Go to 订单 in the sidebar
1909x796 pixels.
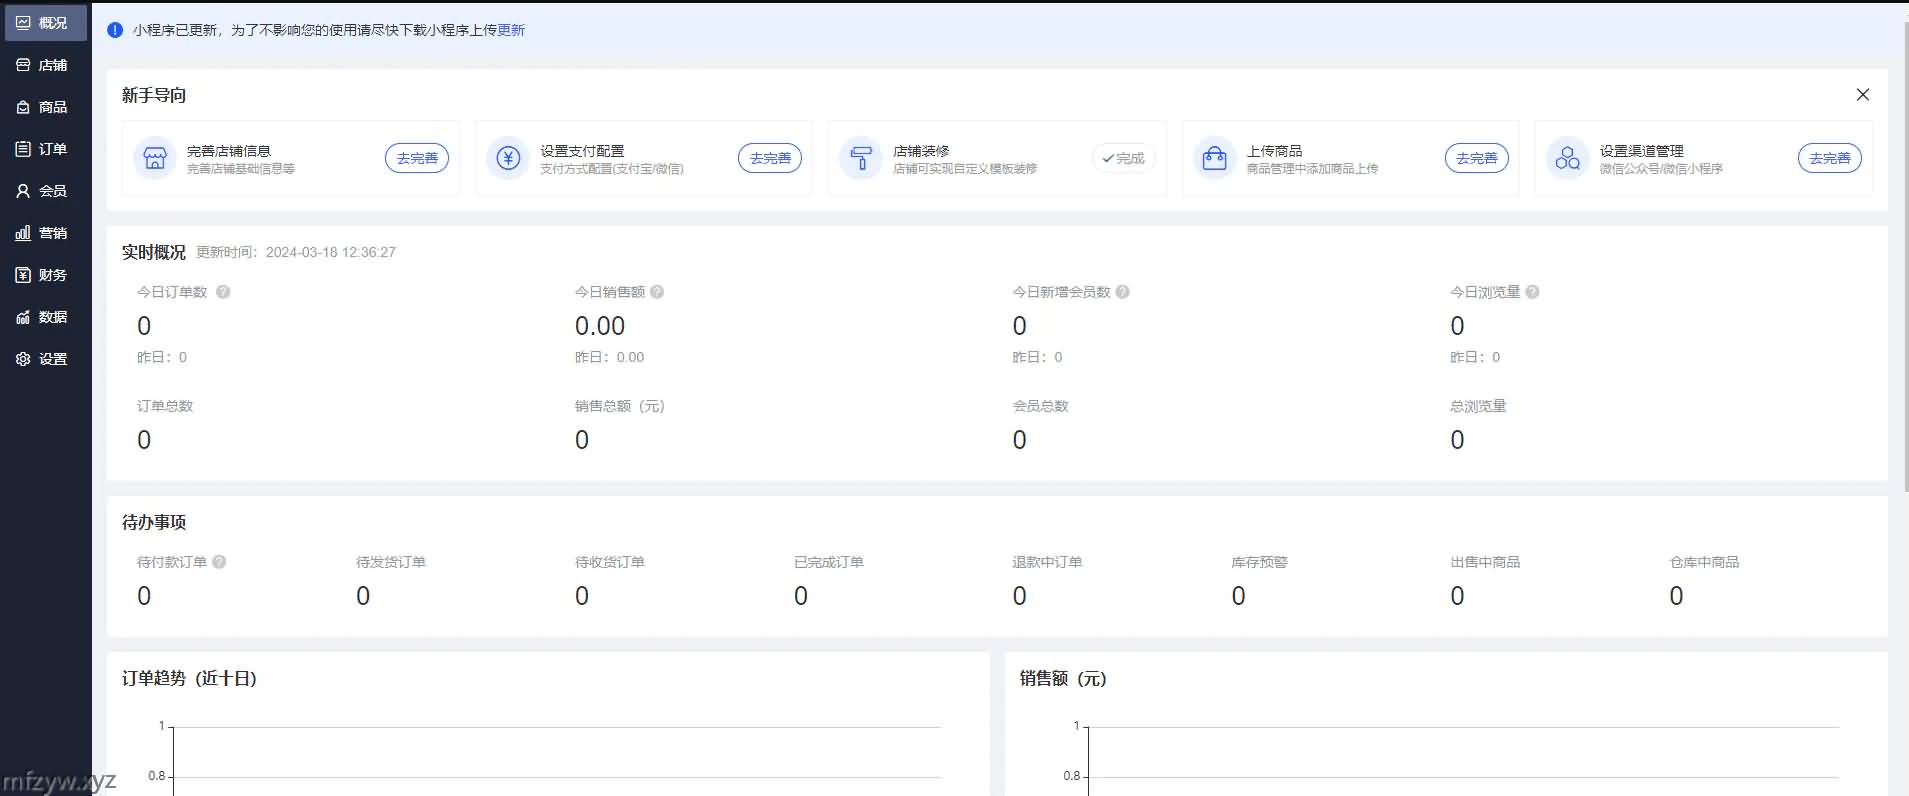click(x=42, y=149)
